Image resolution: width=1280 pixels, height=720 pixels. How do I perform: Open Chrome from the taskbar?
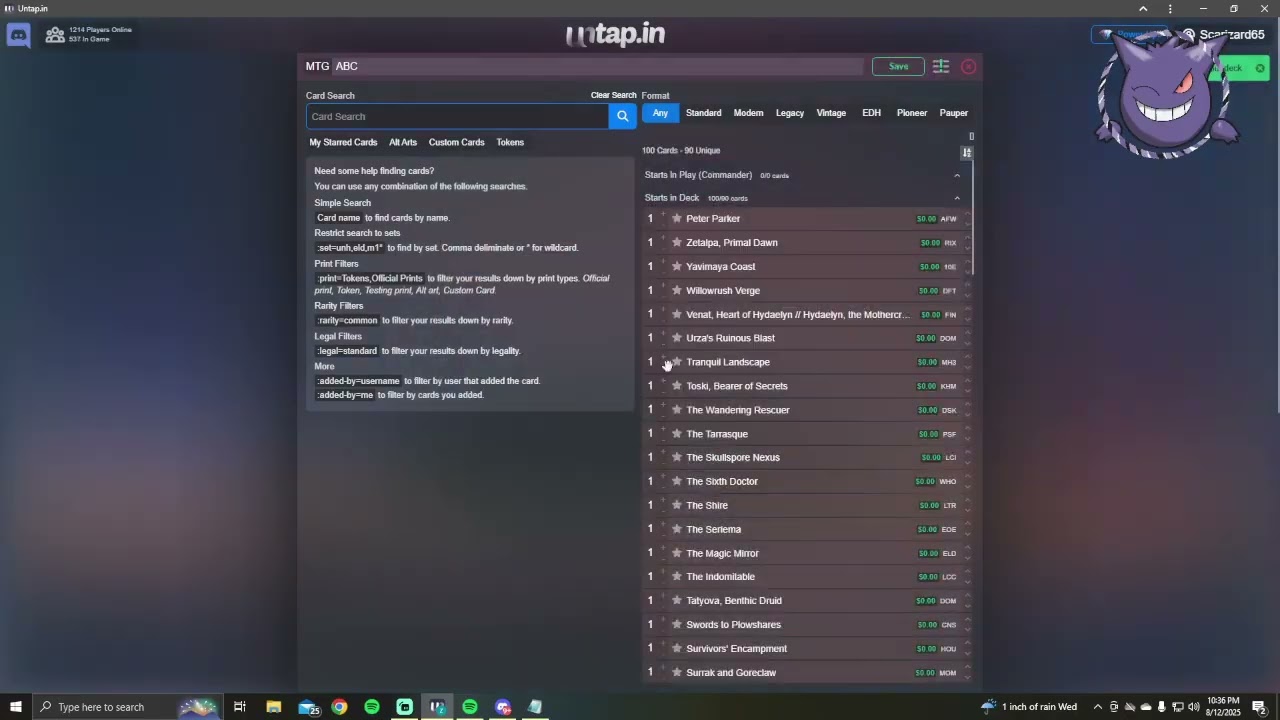tap(339, 707)
